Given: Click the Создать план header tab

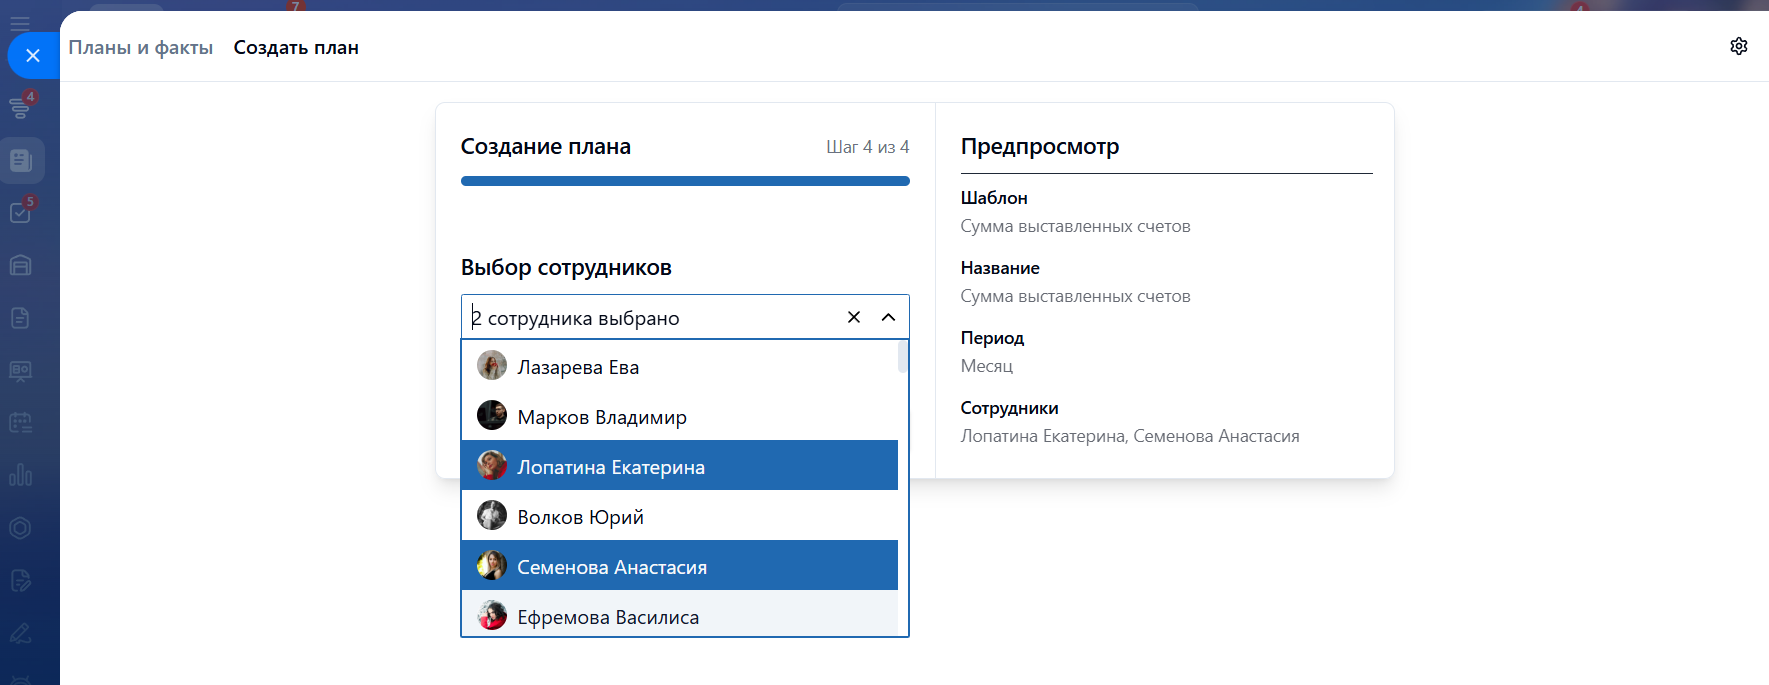Looking at the screenshot, I should (x=296, y=47).
